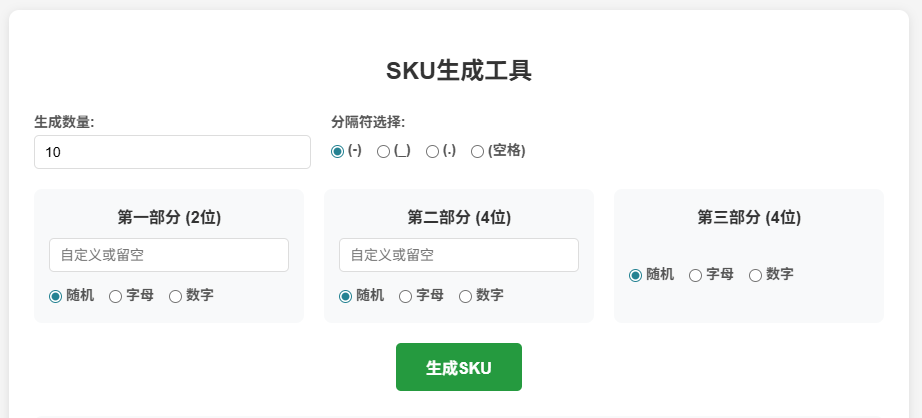Focus the 生成数量 quantity input field
Image resolution: width=922 pixels, height=418 pixels.
click(x=172, y=152)
